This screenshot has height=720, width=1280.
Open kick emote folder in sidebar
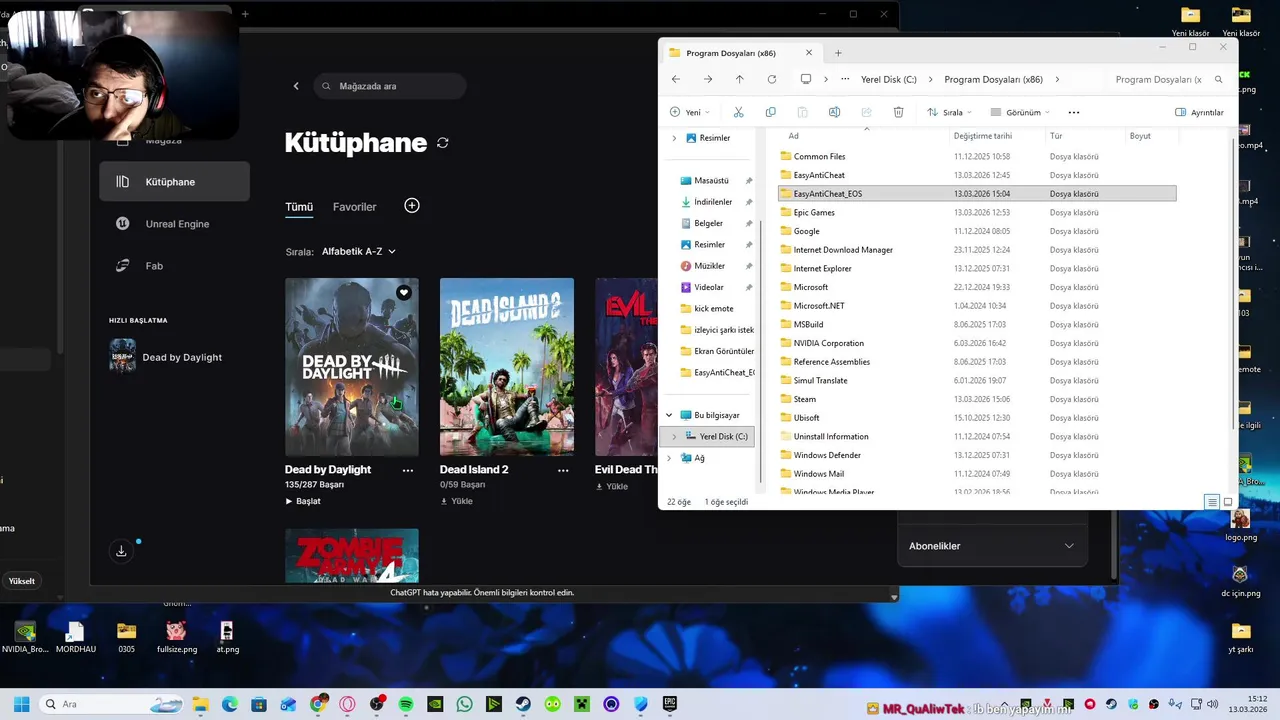coord(713,308)
